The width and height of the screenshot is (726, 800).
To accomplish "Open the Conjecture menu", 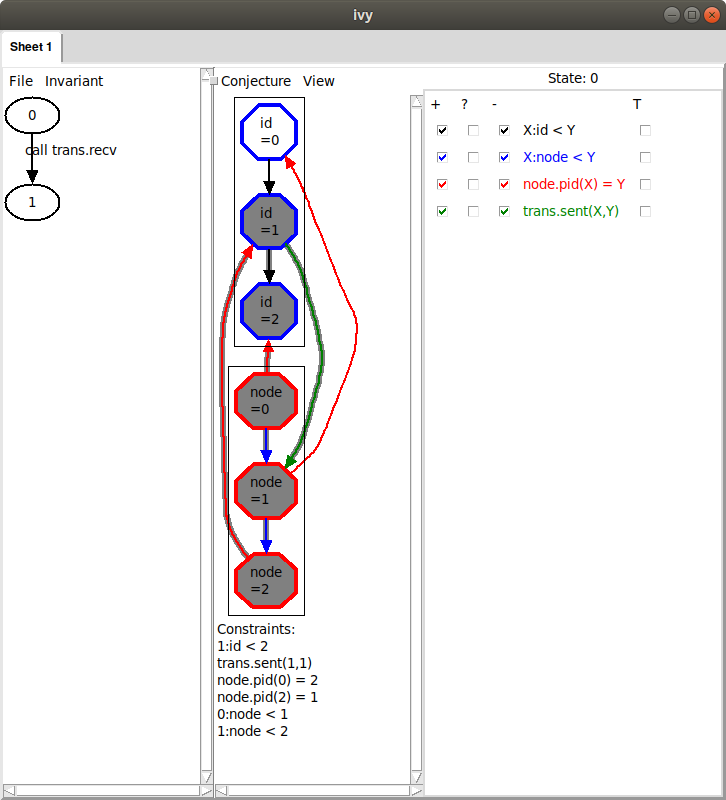I will click(256, 81).
